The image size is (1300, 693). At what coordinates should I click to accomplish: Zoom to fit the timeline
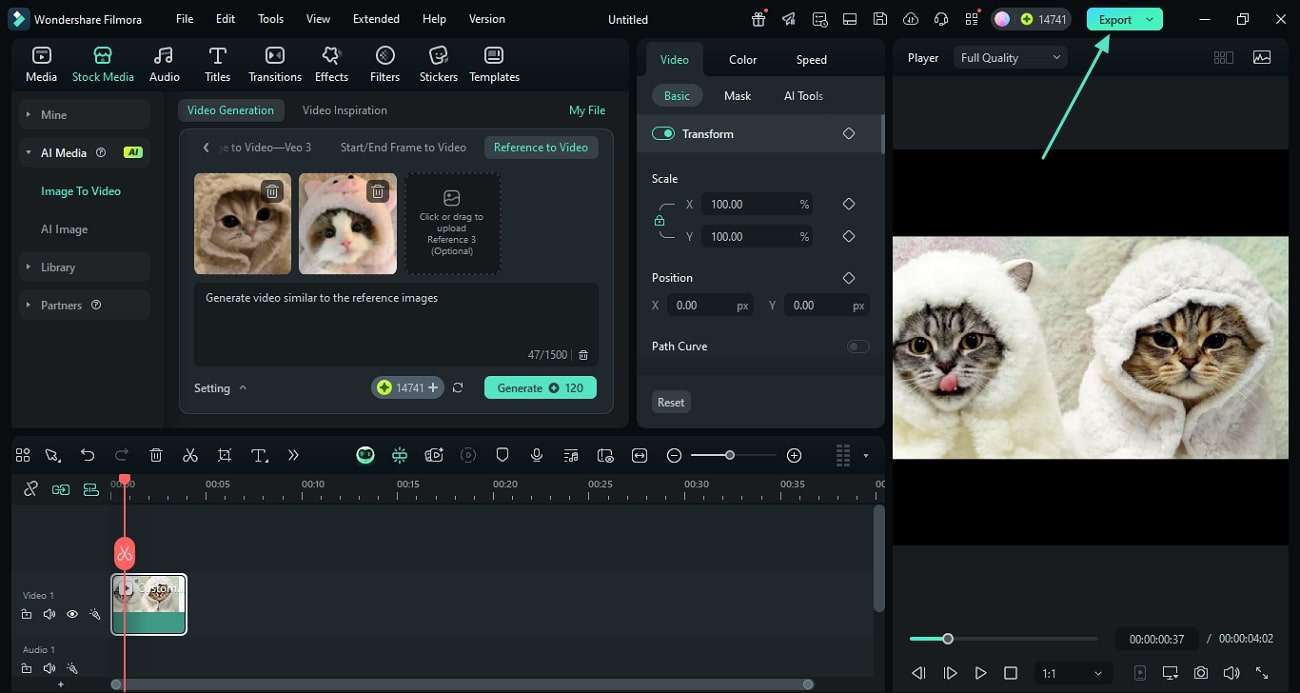click(x=640, y=455)
